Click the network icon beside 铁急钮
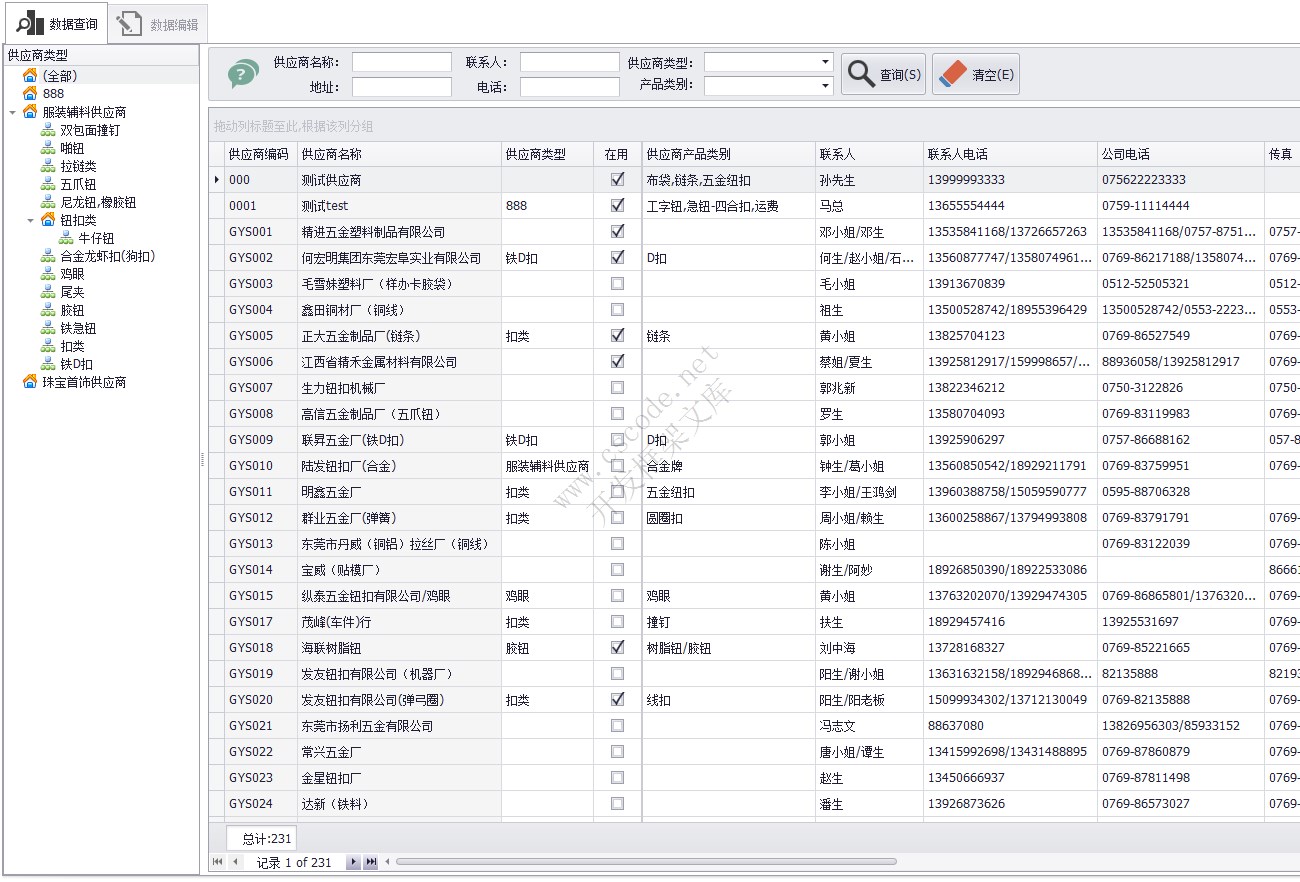The height and width of the screenshot is (882, 1300). pyautogui.click(x=48, y=328)
